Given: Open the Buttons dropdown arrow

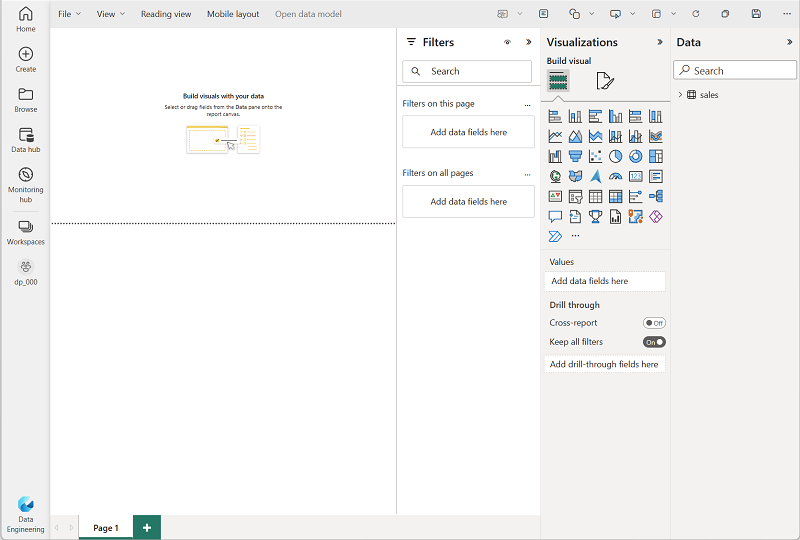Looking at the screenshot, I should [x=633, y=14].
